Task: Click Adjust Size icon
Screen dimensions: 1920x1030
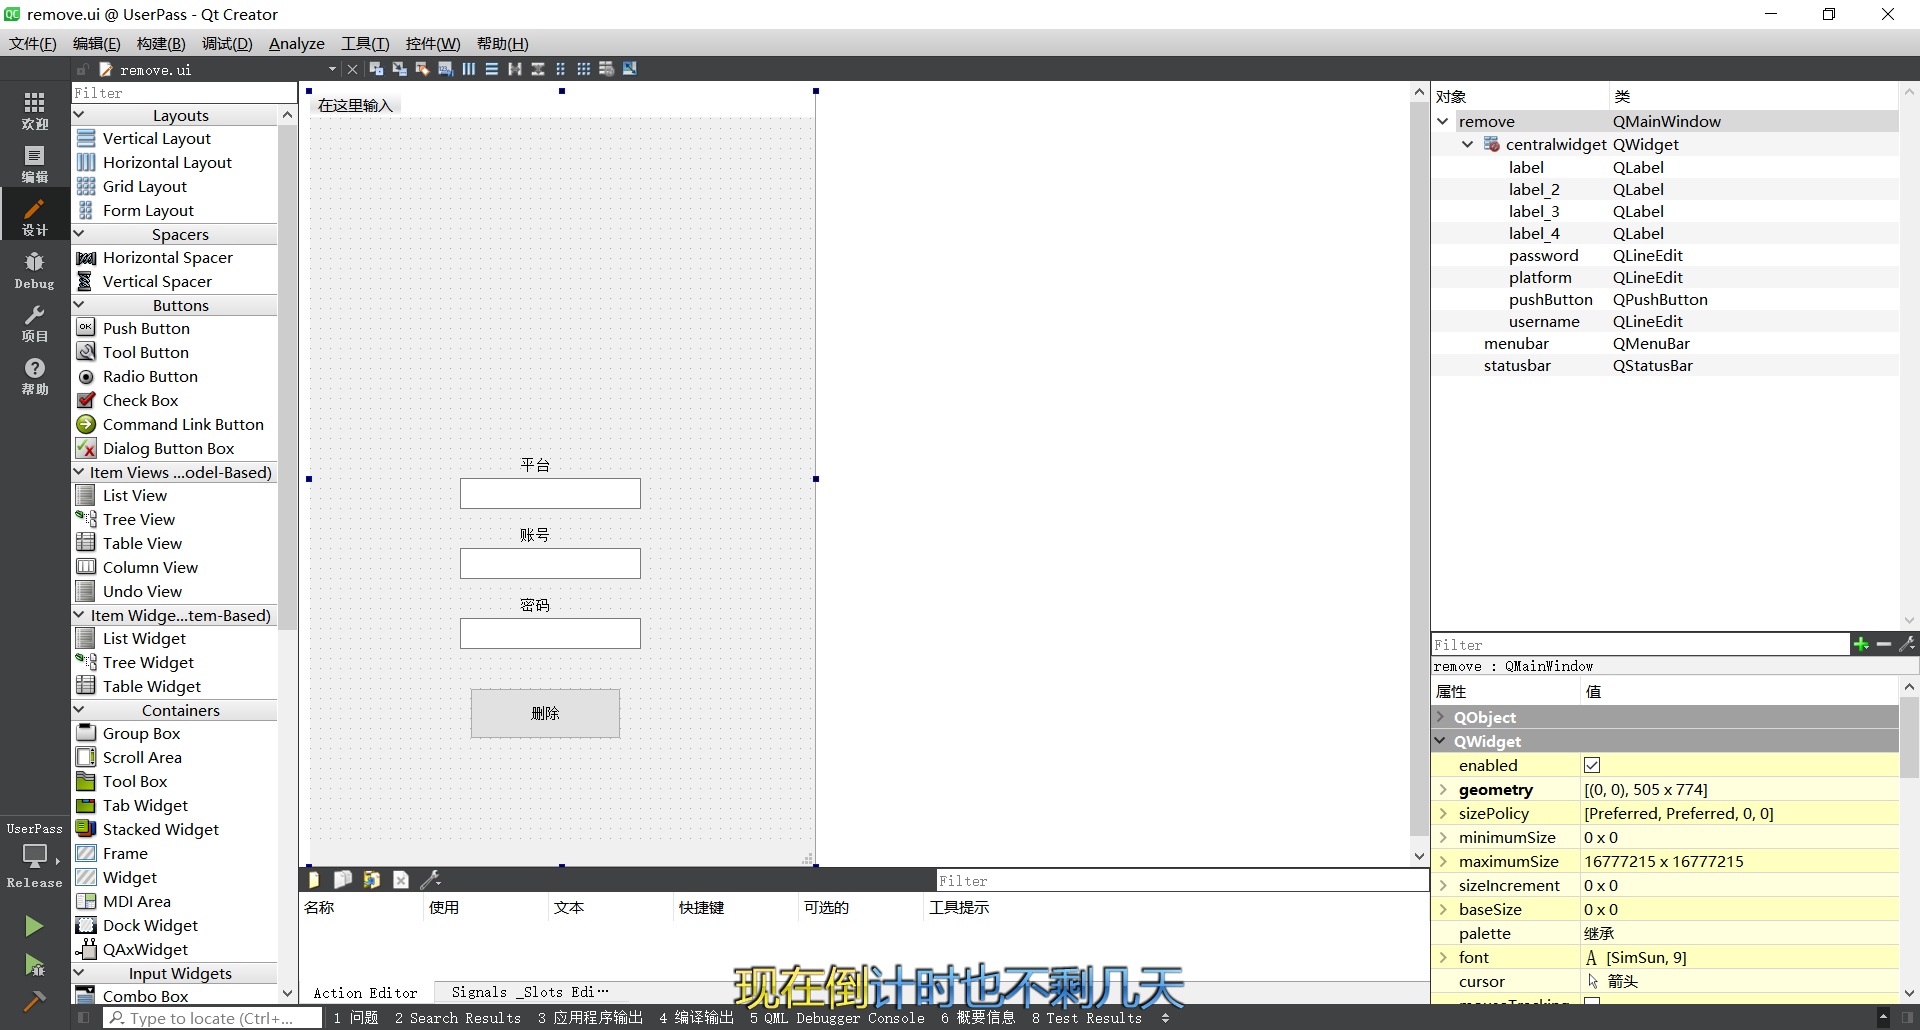Action: coord(629,69)
